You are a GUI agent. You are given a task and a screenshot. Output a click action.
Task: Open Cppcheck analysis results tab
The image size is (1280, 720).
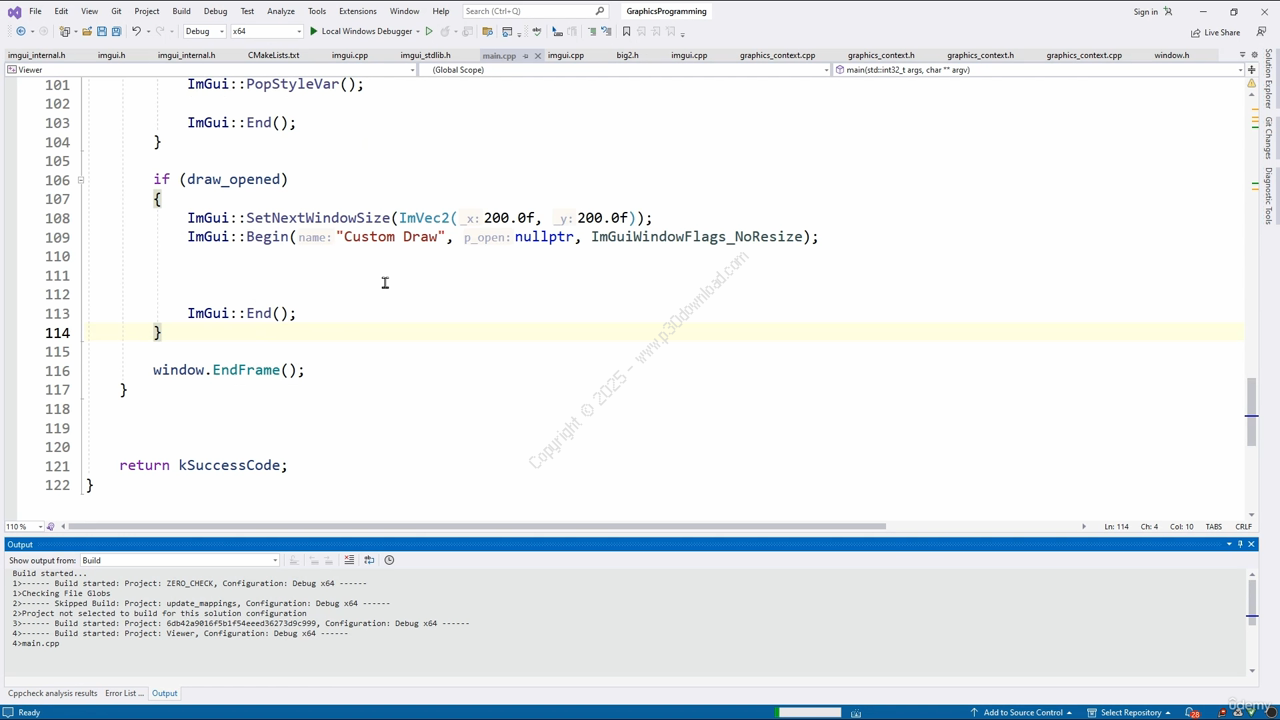[x=53, y=693]
